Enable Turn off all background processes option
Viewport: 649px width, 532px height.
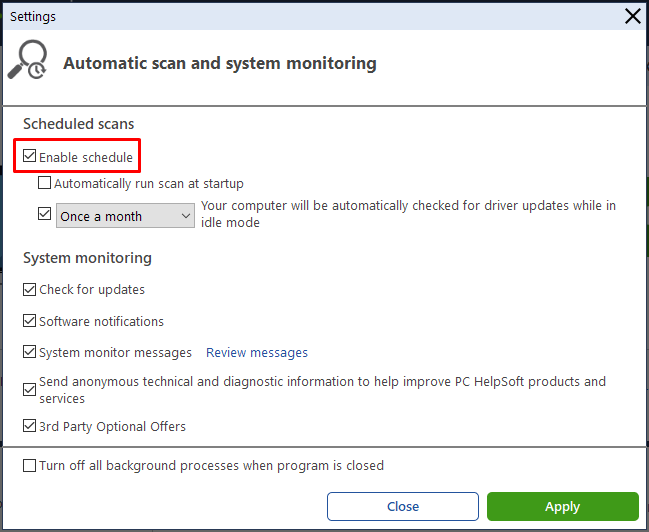(29, 465)
